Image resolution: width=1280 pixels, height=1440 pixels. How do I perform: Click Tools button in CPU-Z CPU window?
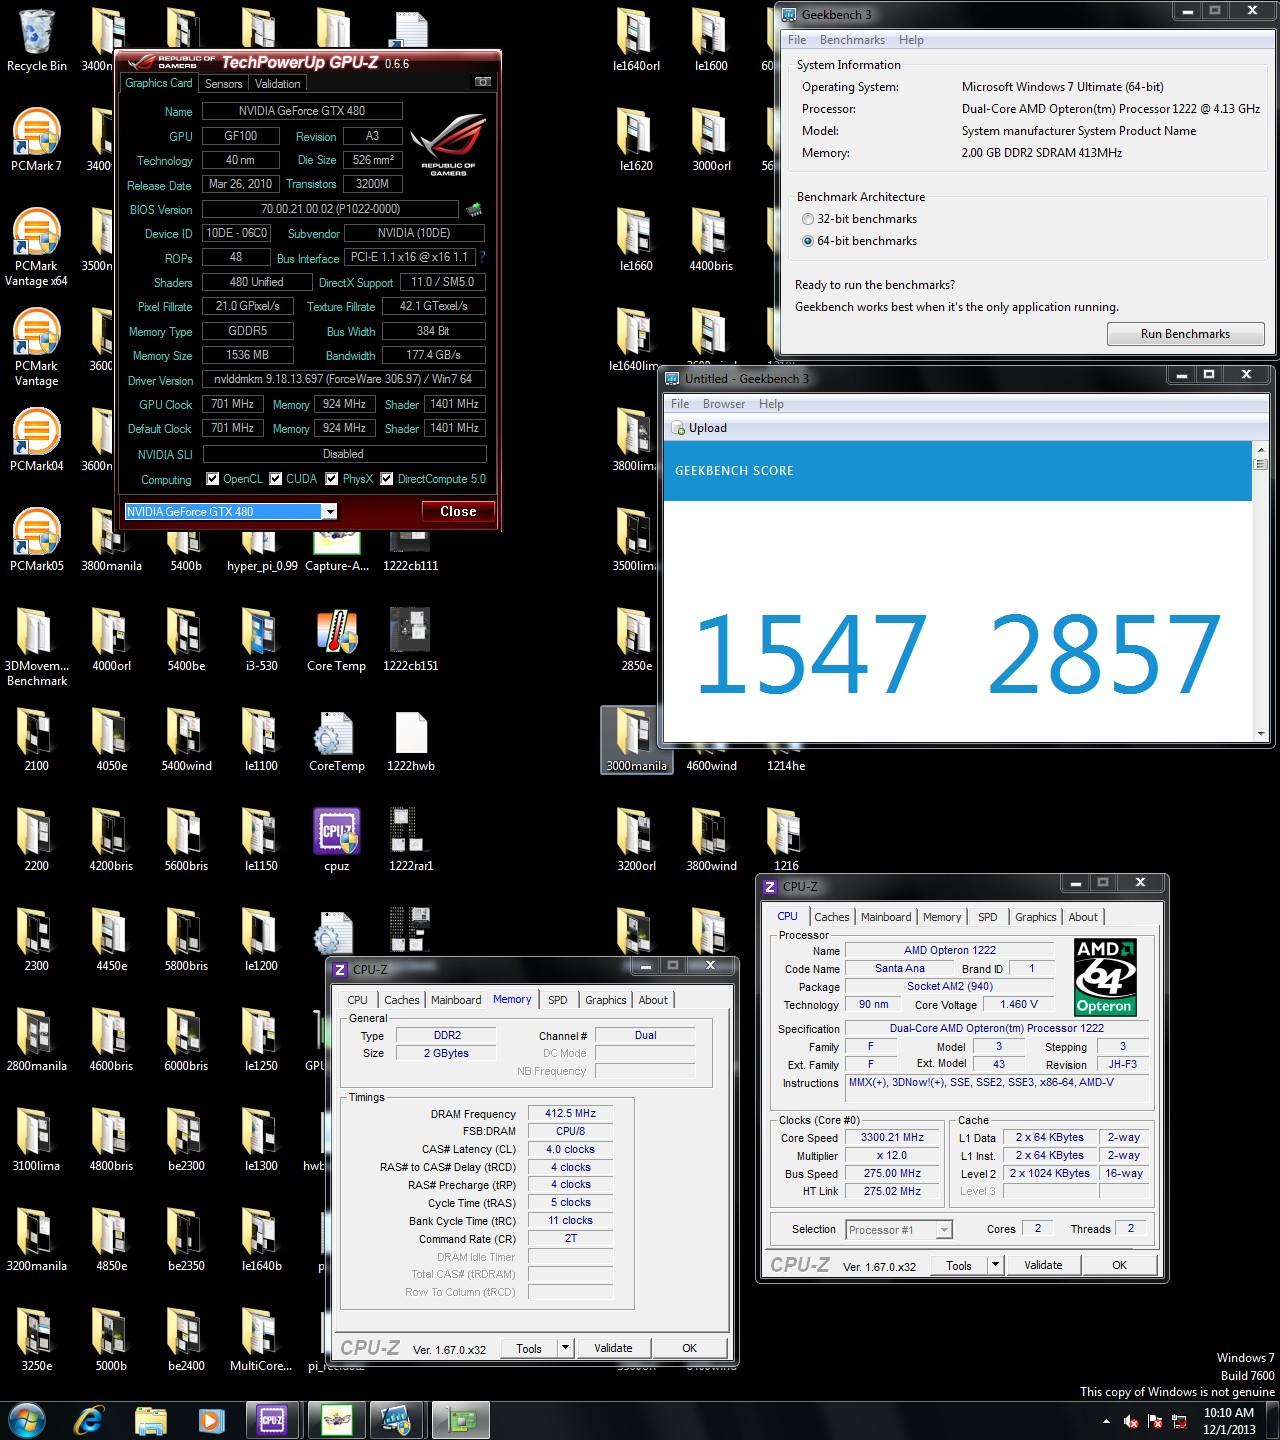pyautogui.click(x=959, y=1265)
